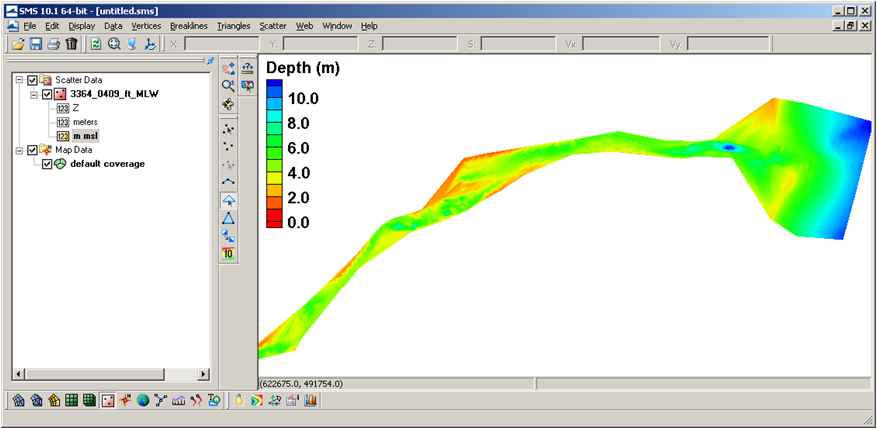The height and width of the screenshot is (429, 877).
Task: Uncheck the Scatter Data checkbox
Action: coord(32,80)
